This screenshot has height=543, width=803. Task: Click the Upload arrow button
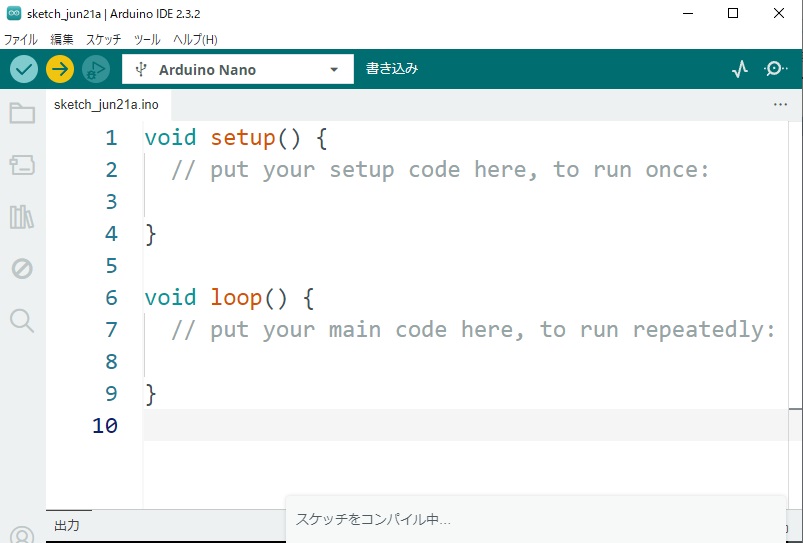[60, 69]
